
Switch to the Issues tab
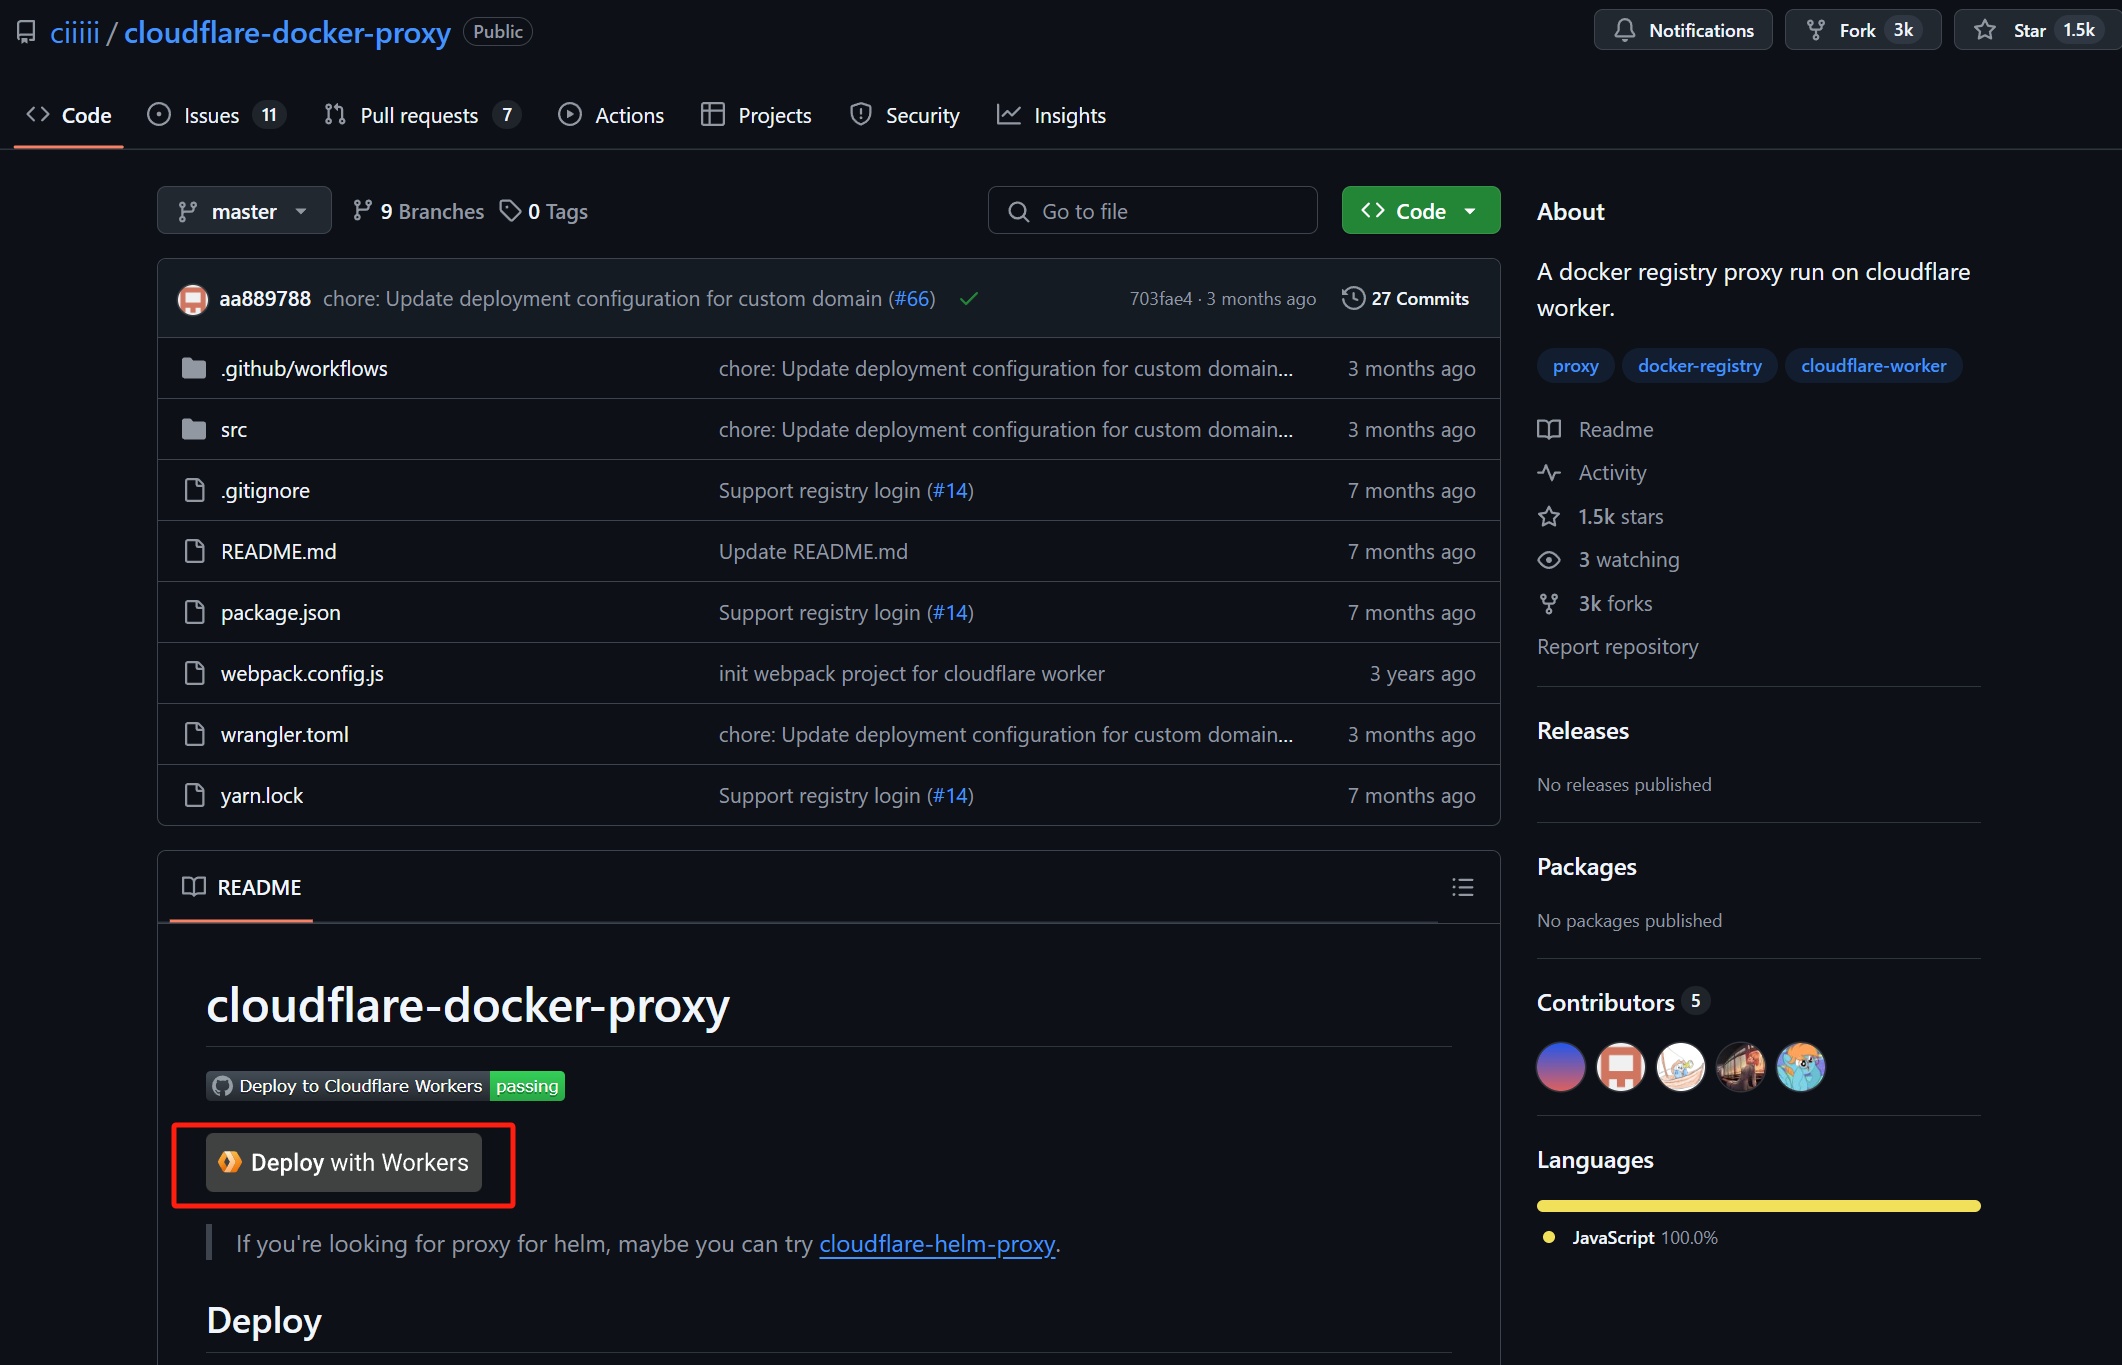212,115
